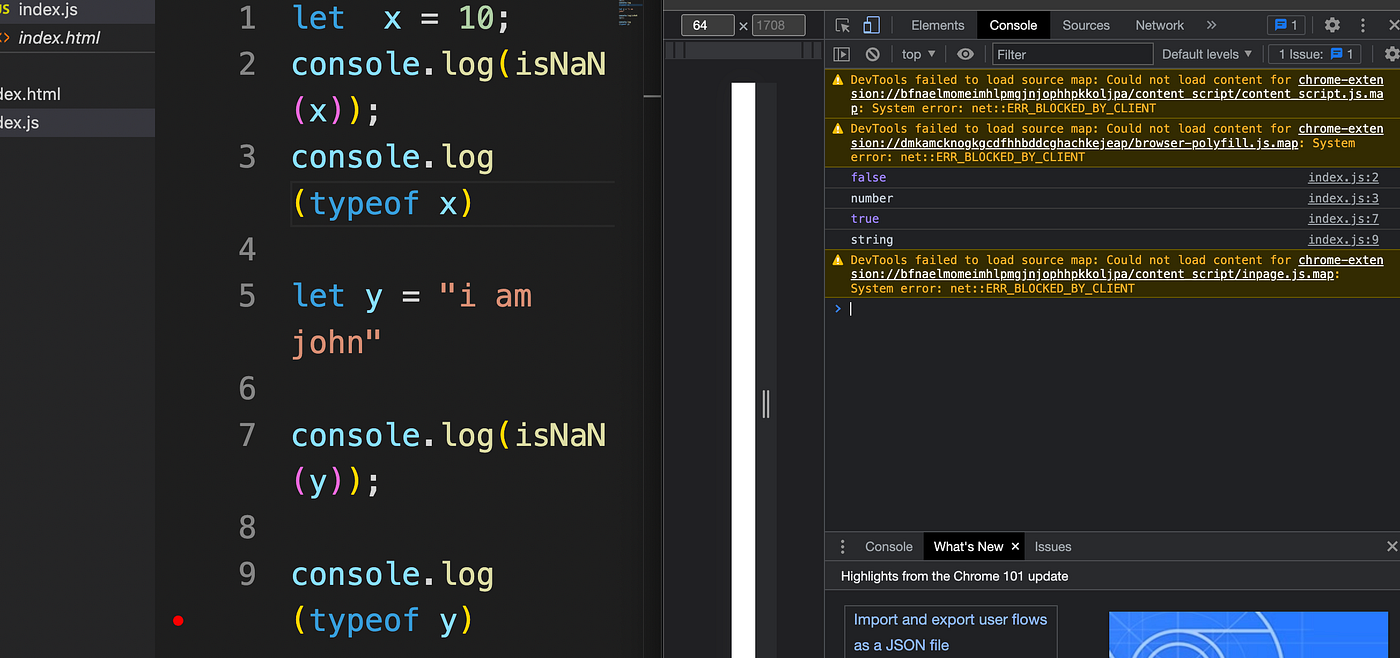Switch to the Sources panel

click(x=1086, y=25)
